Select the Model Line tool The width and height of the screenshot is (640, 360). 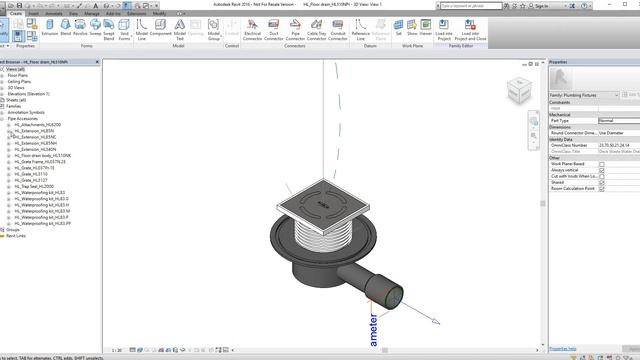[142, 29]
